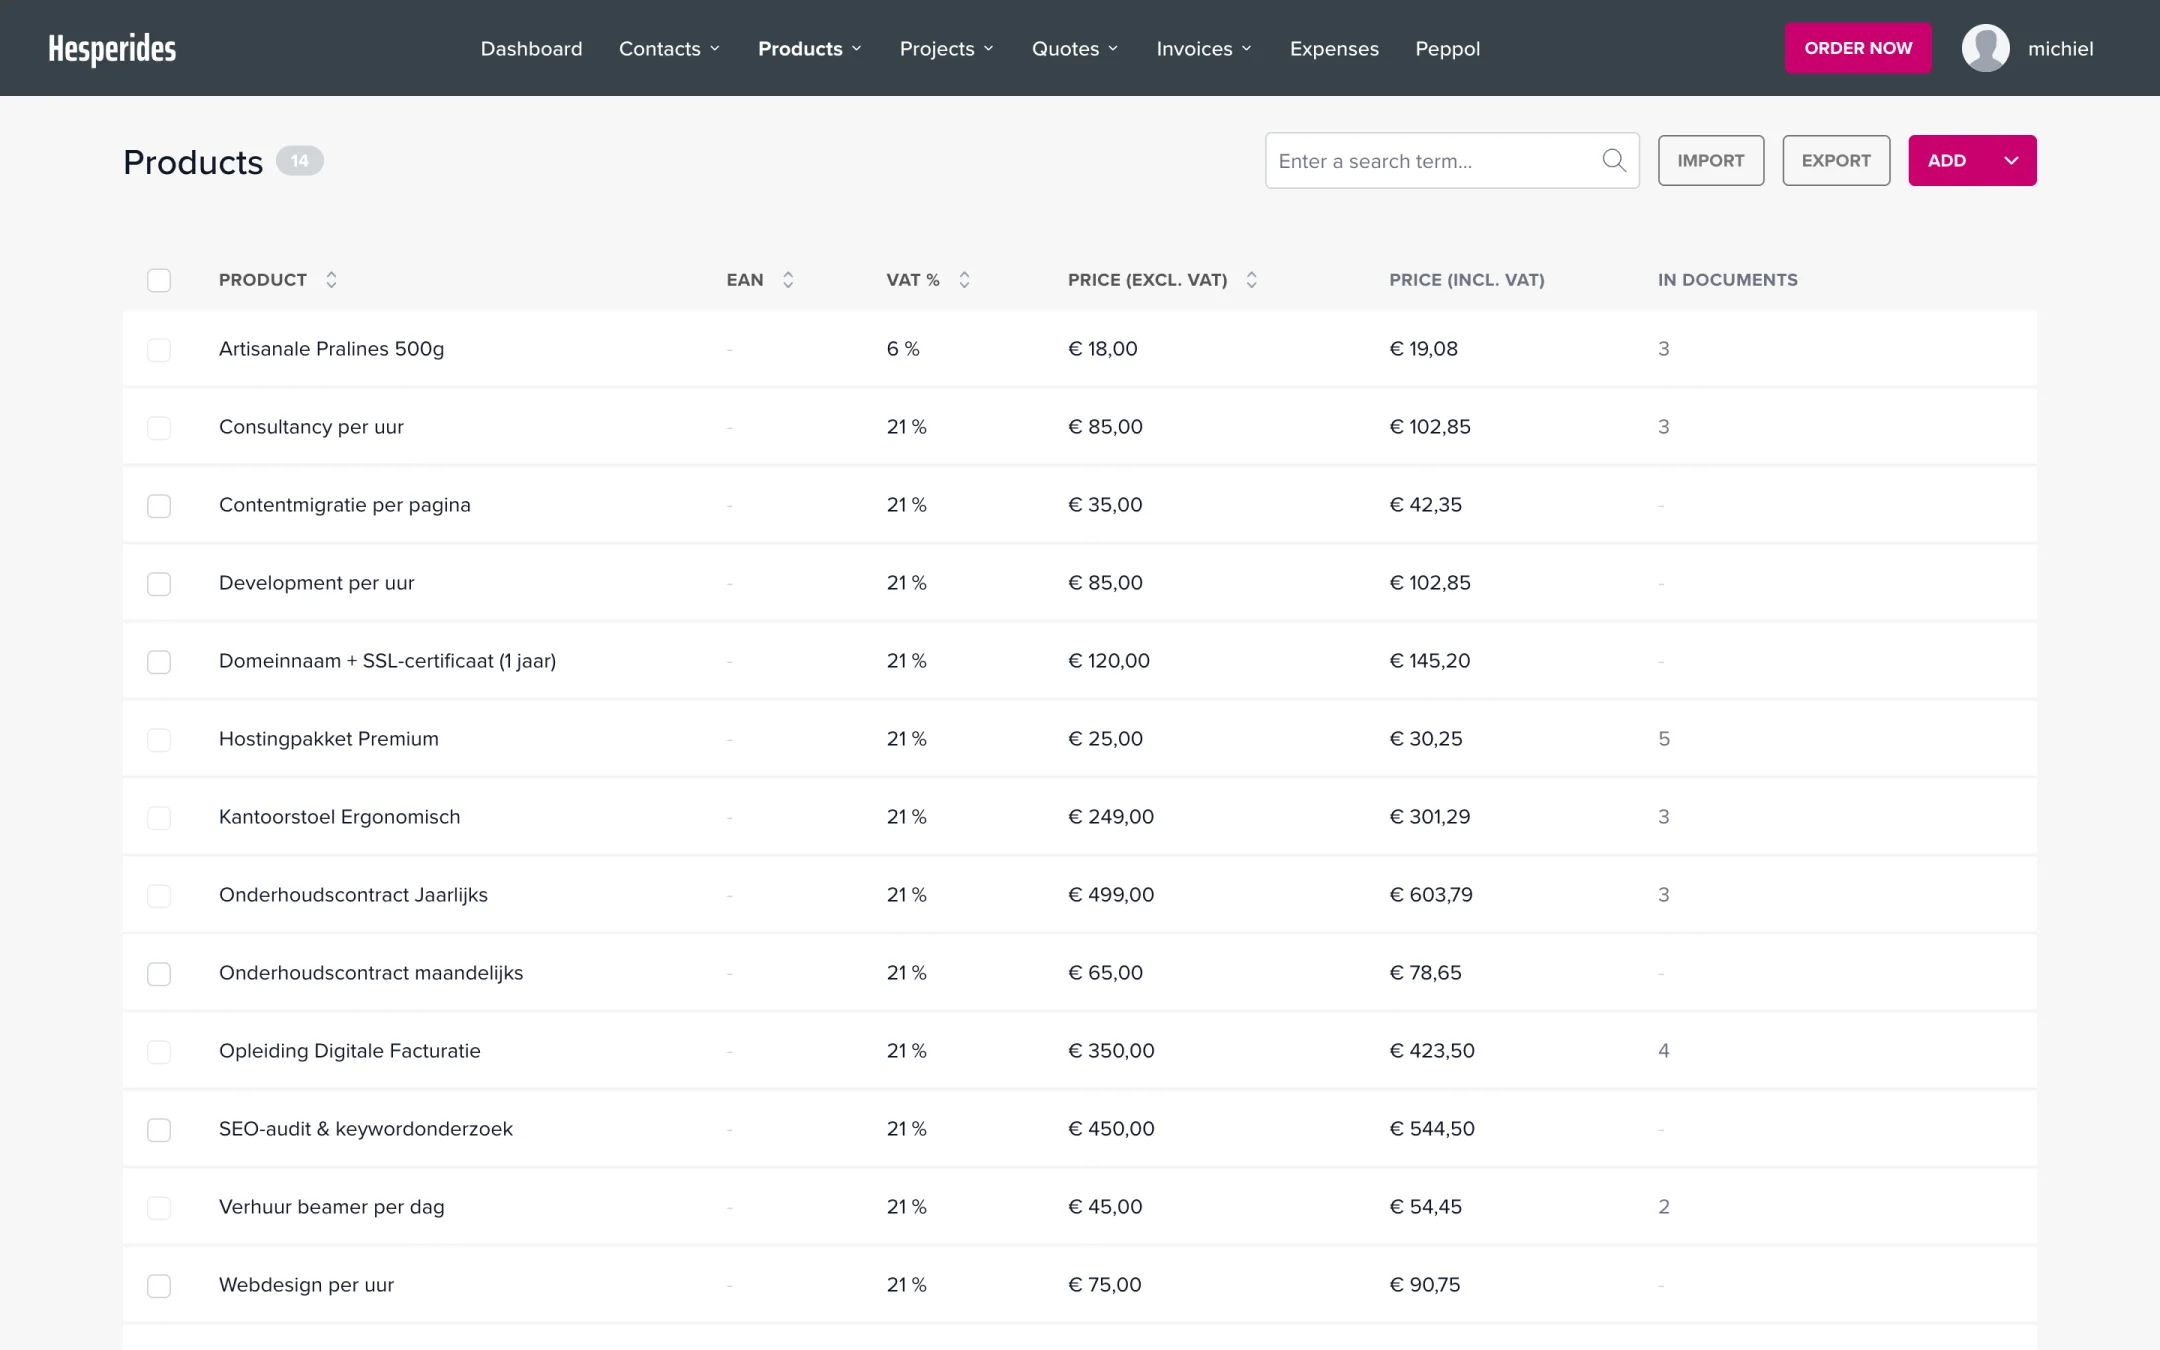Screen dimensions: 2160x1350
Task: Click the IN DOCUMENTS column header
Action: [x=1727, y=280]
